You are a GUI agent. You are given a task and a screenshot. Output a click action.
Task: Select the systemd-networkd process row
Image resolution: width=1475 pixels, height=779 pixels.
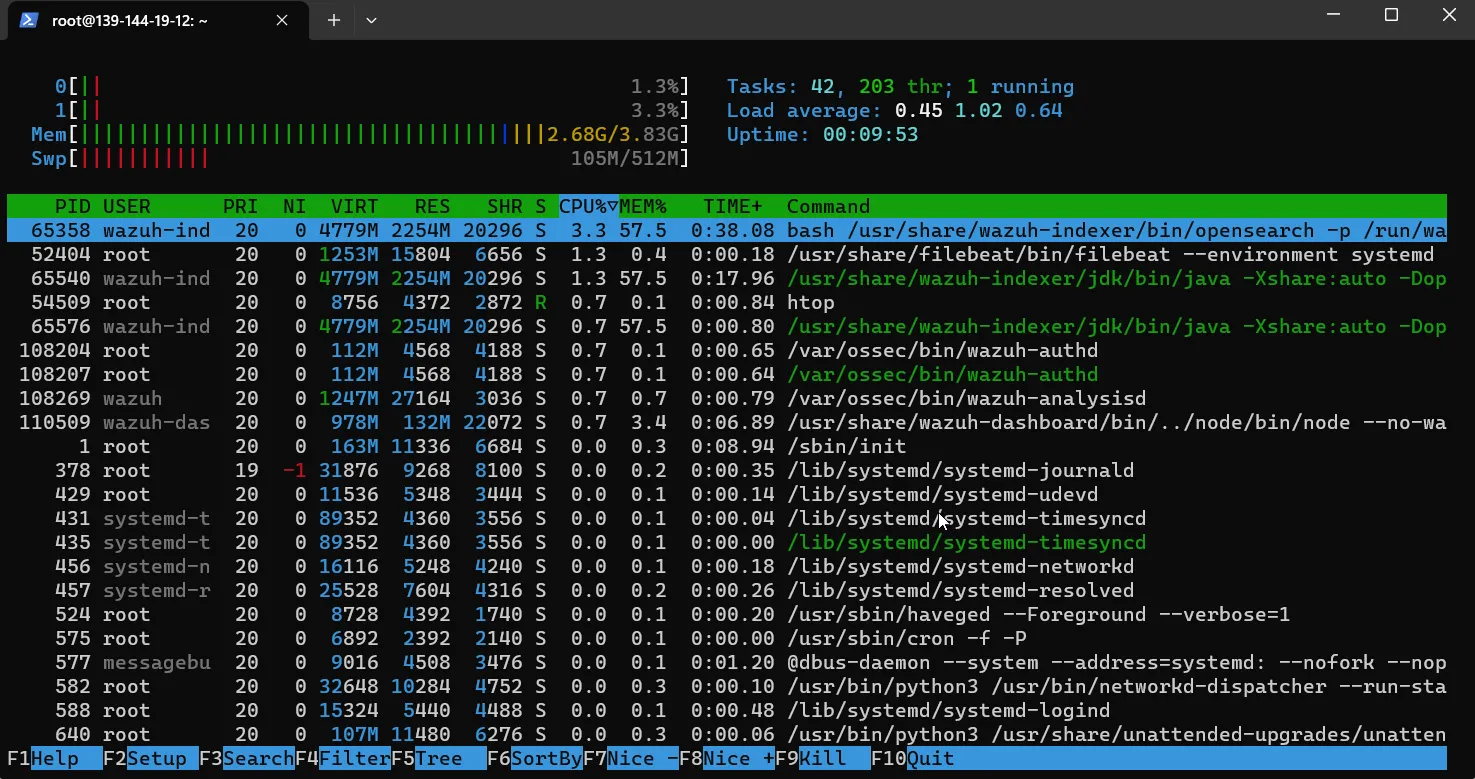(x=727, y=566)
